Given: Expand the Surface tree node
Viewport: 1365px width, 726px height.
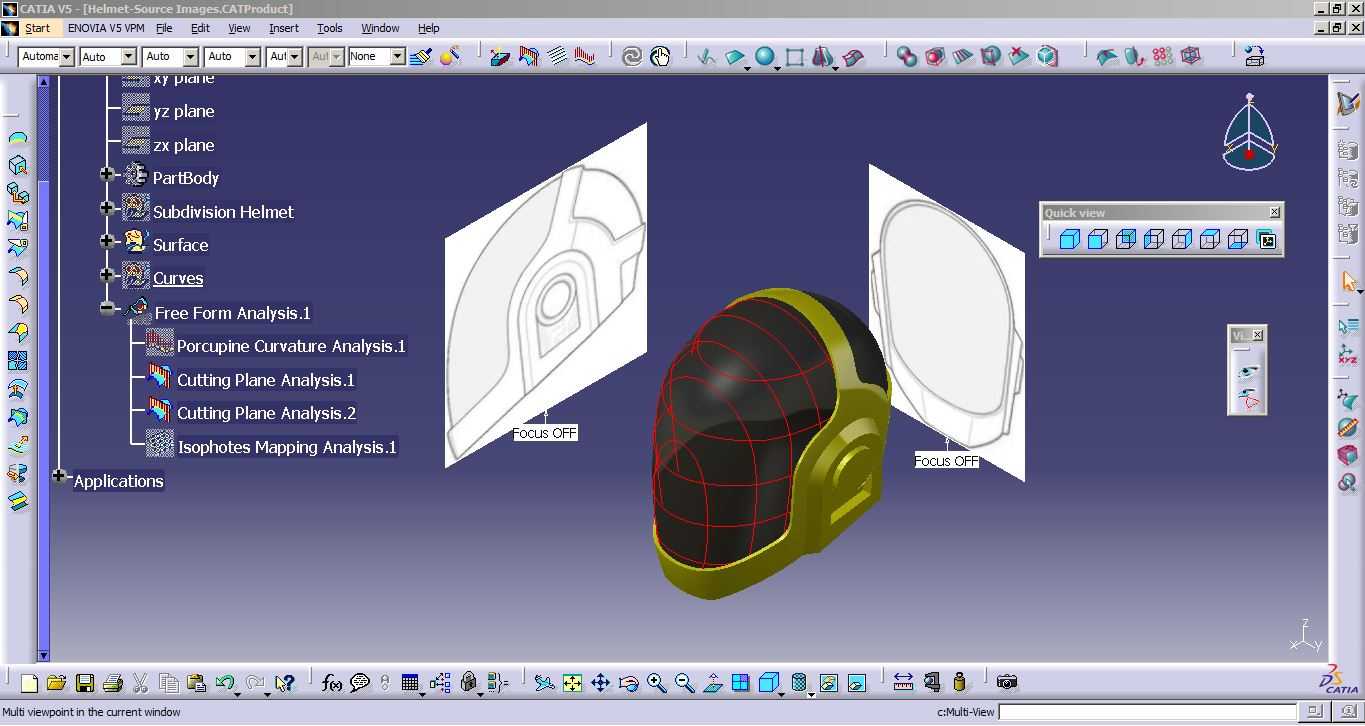Looking at the screenshot, I should click(x=107, y=241).
